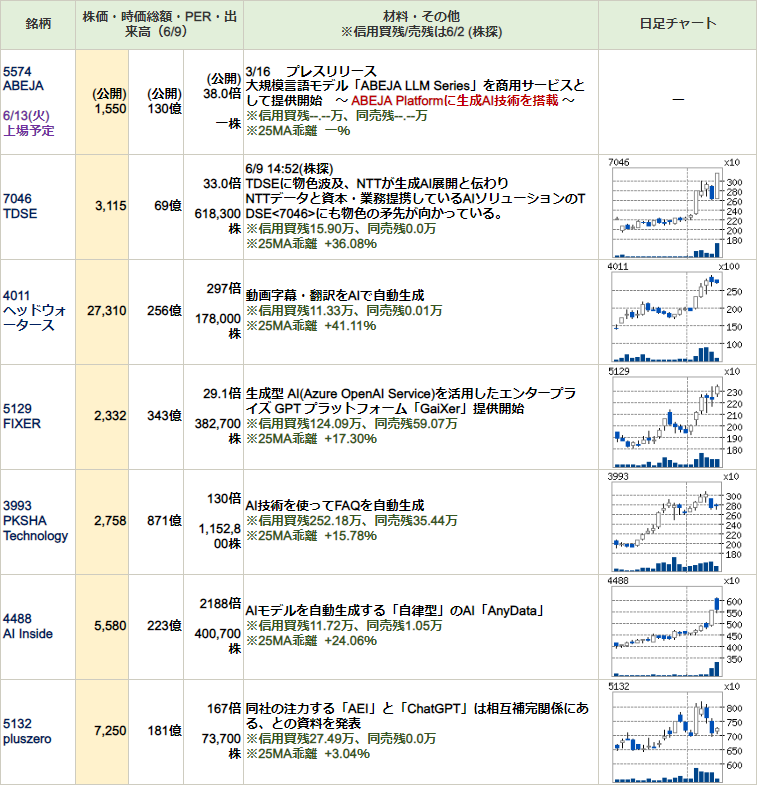
Task: Click 動画字幕・翻訳をAIで自動生成 text
Action: [x=334, y=295]
